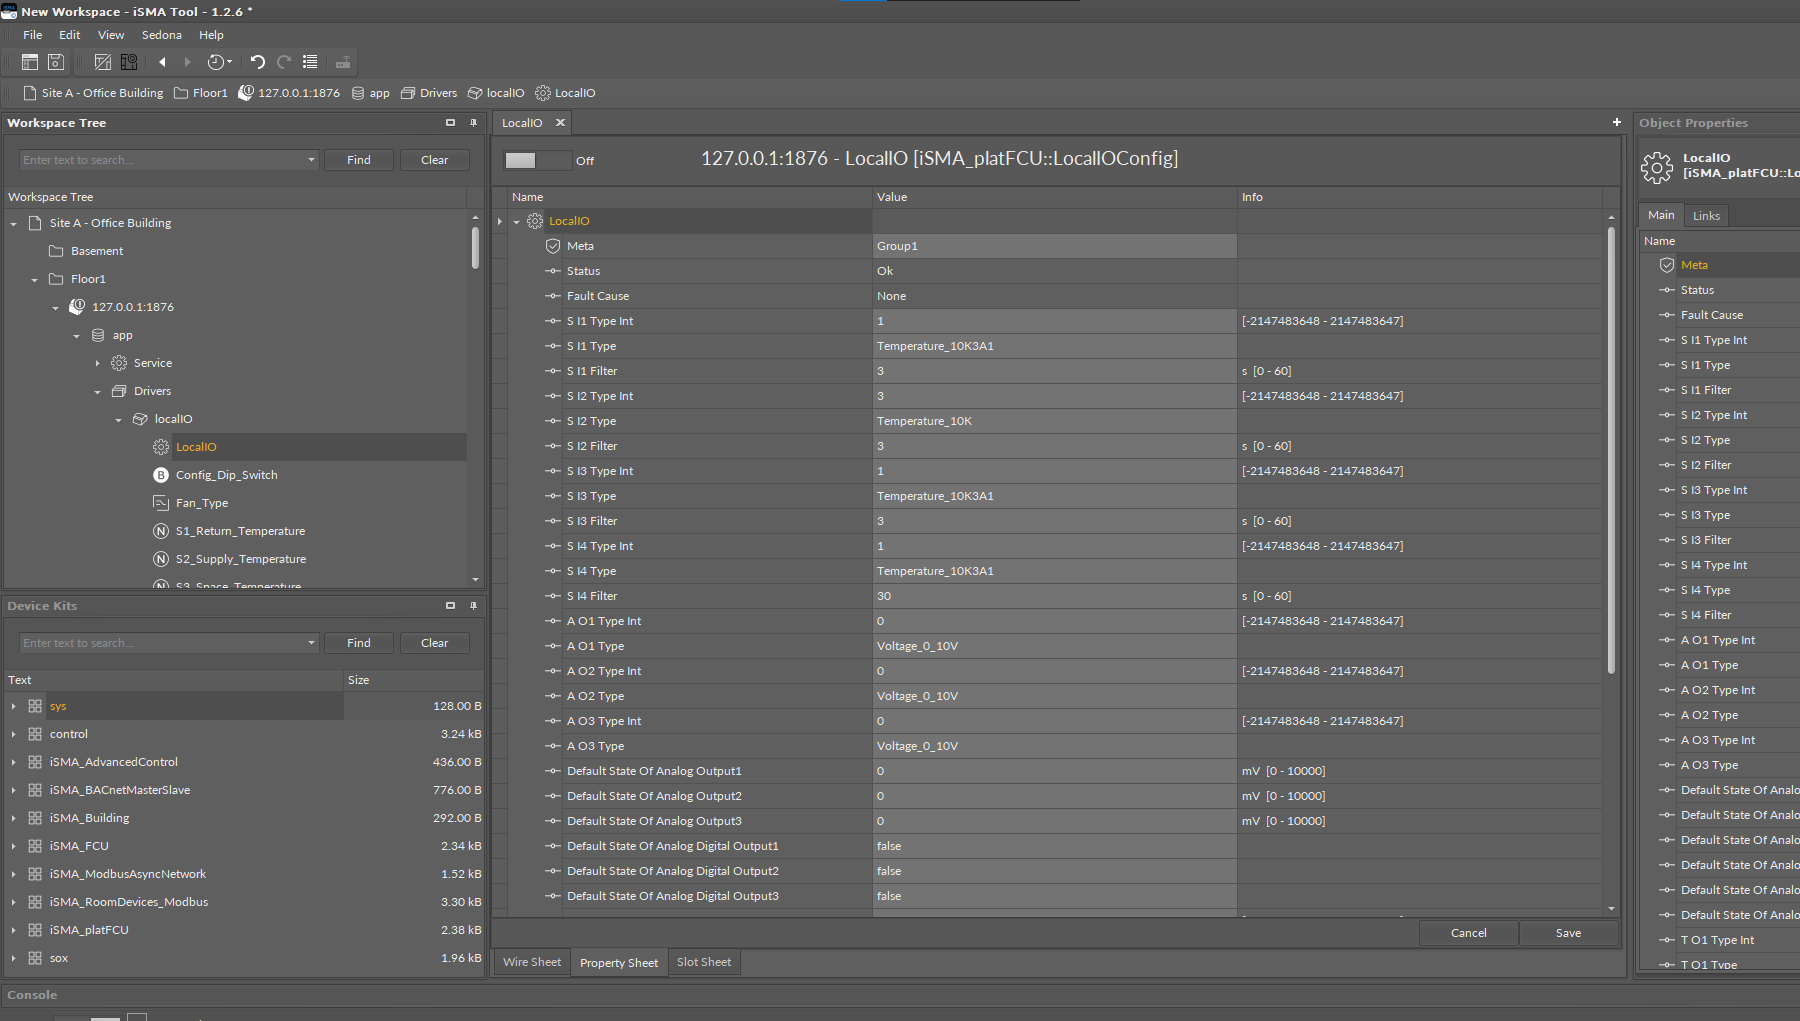The width and height of the screenshot is (1800, 1021).
Task: Click Find in the Device Kits panel
Action: (x=358, y=643)
